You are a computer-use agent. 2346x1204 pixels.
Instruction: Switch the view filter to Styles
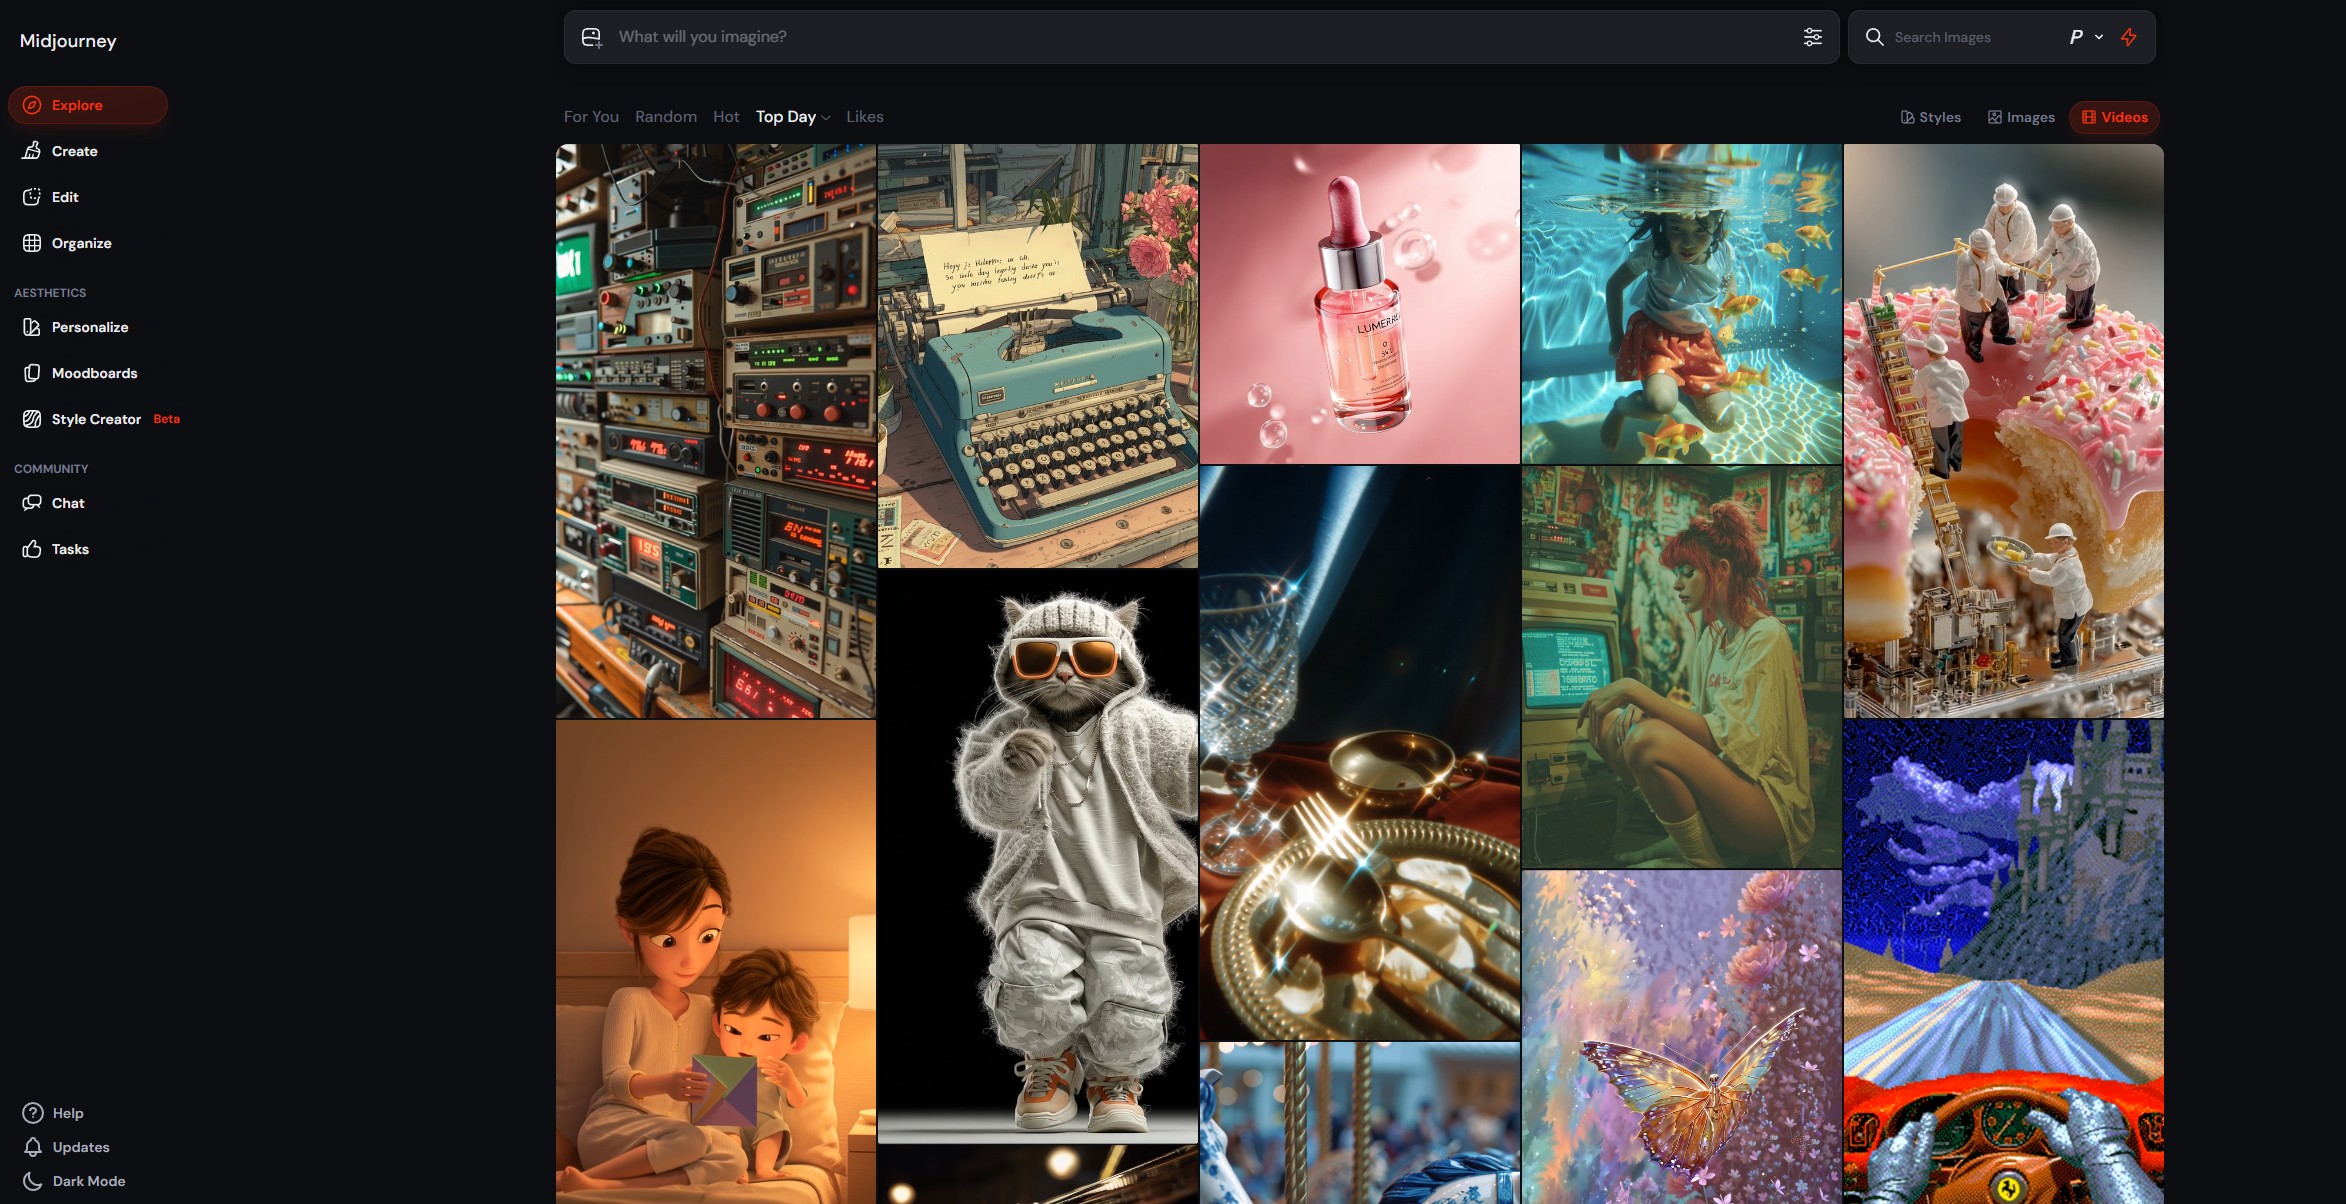1930,117
